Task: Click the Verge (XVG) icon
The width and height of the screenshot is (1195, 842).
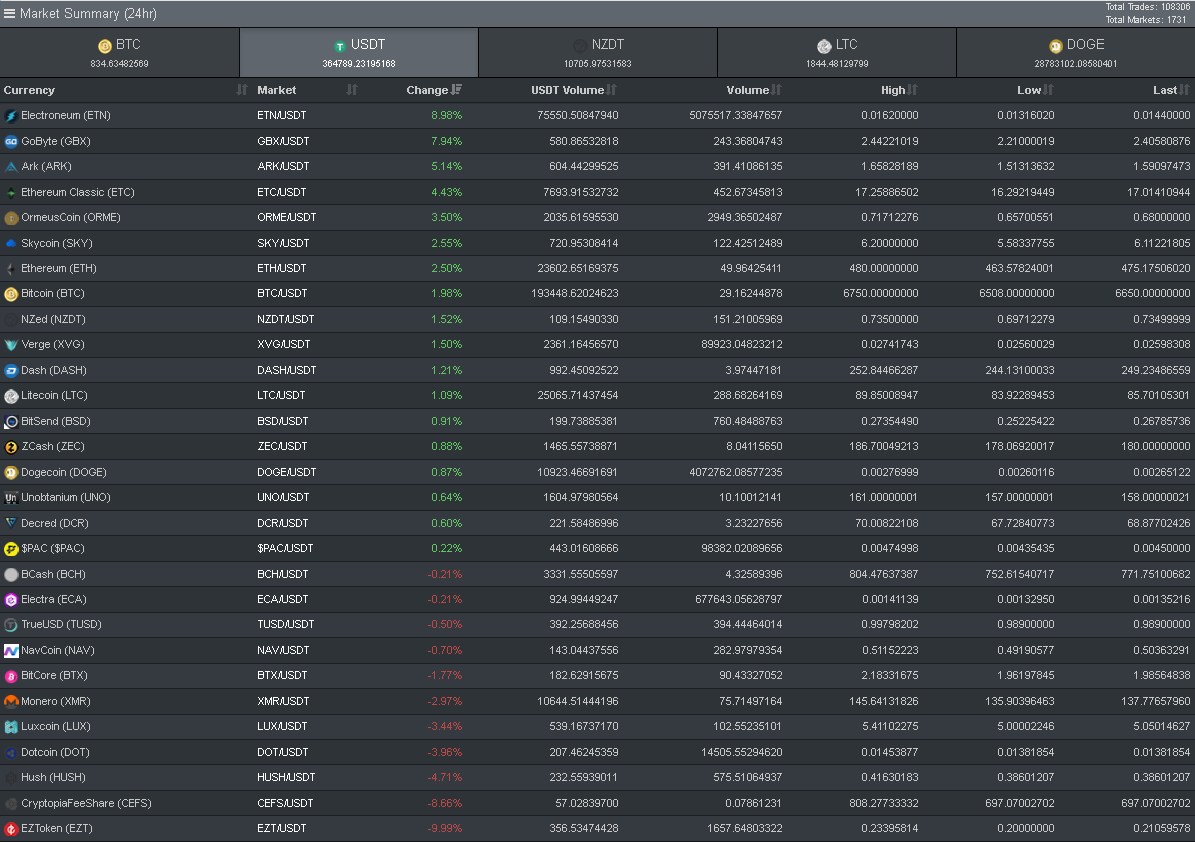Action: tap(11, 345)
